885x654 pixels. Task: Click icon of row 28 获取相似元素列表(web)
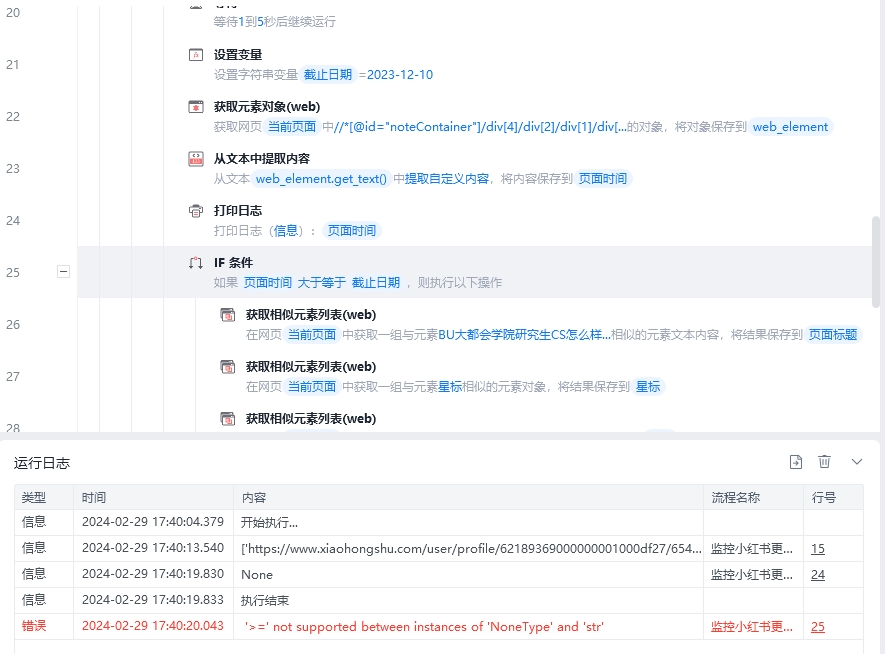[x=228, y=419]
